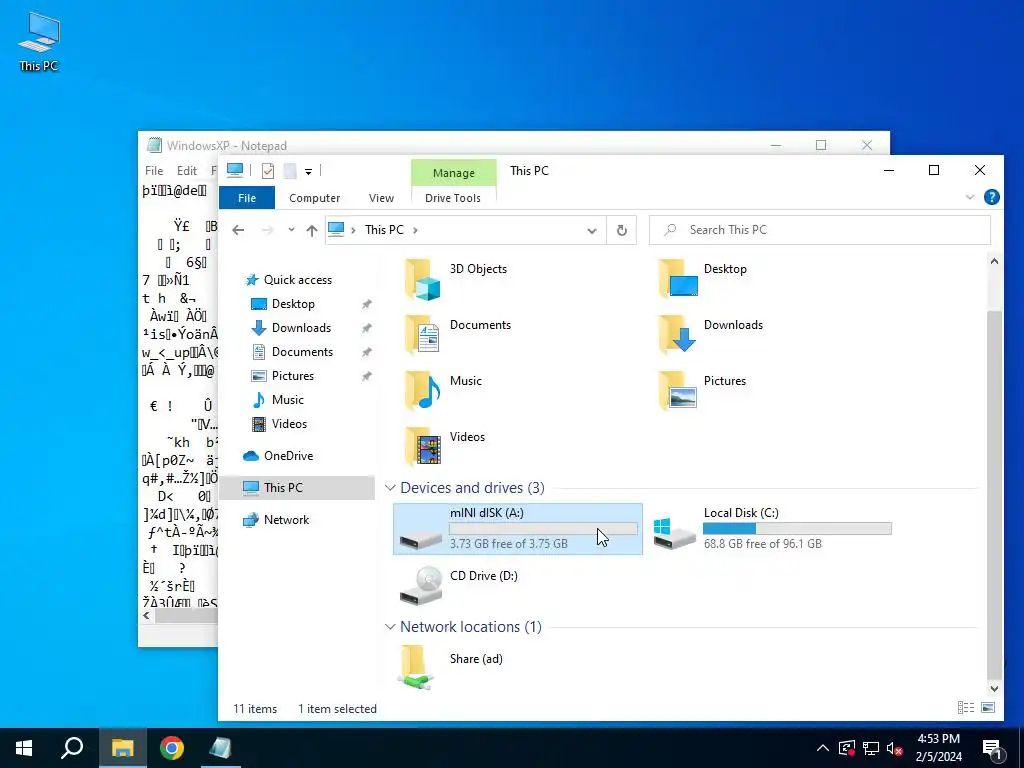Click the Notepad horizontal scroll left arrow
This screenshot has height=768, width=1024.
click(146, 616)
